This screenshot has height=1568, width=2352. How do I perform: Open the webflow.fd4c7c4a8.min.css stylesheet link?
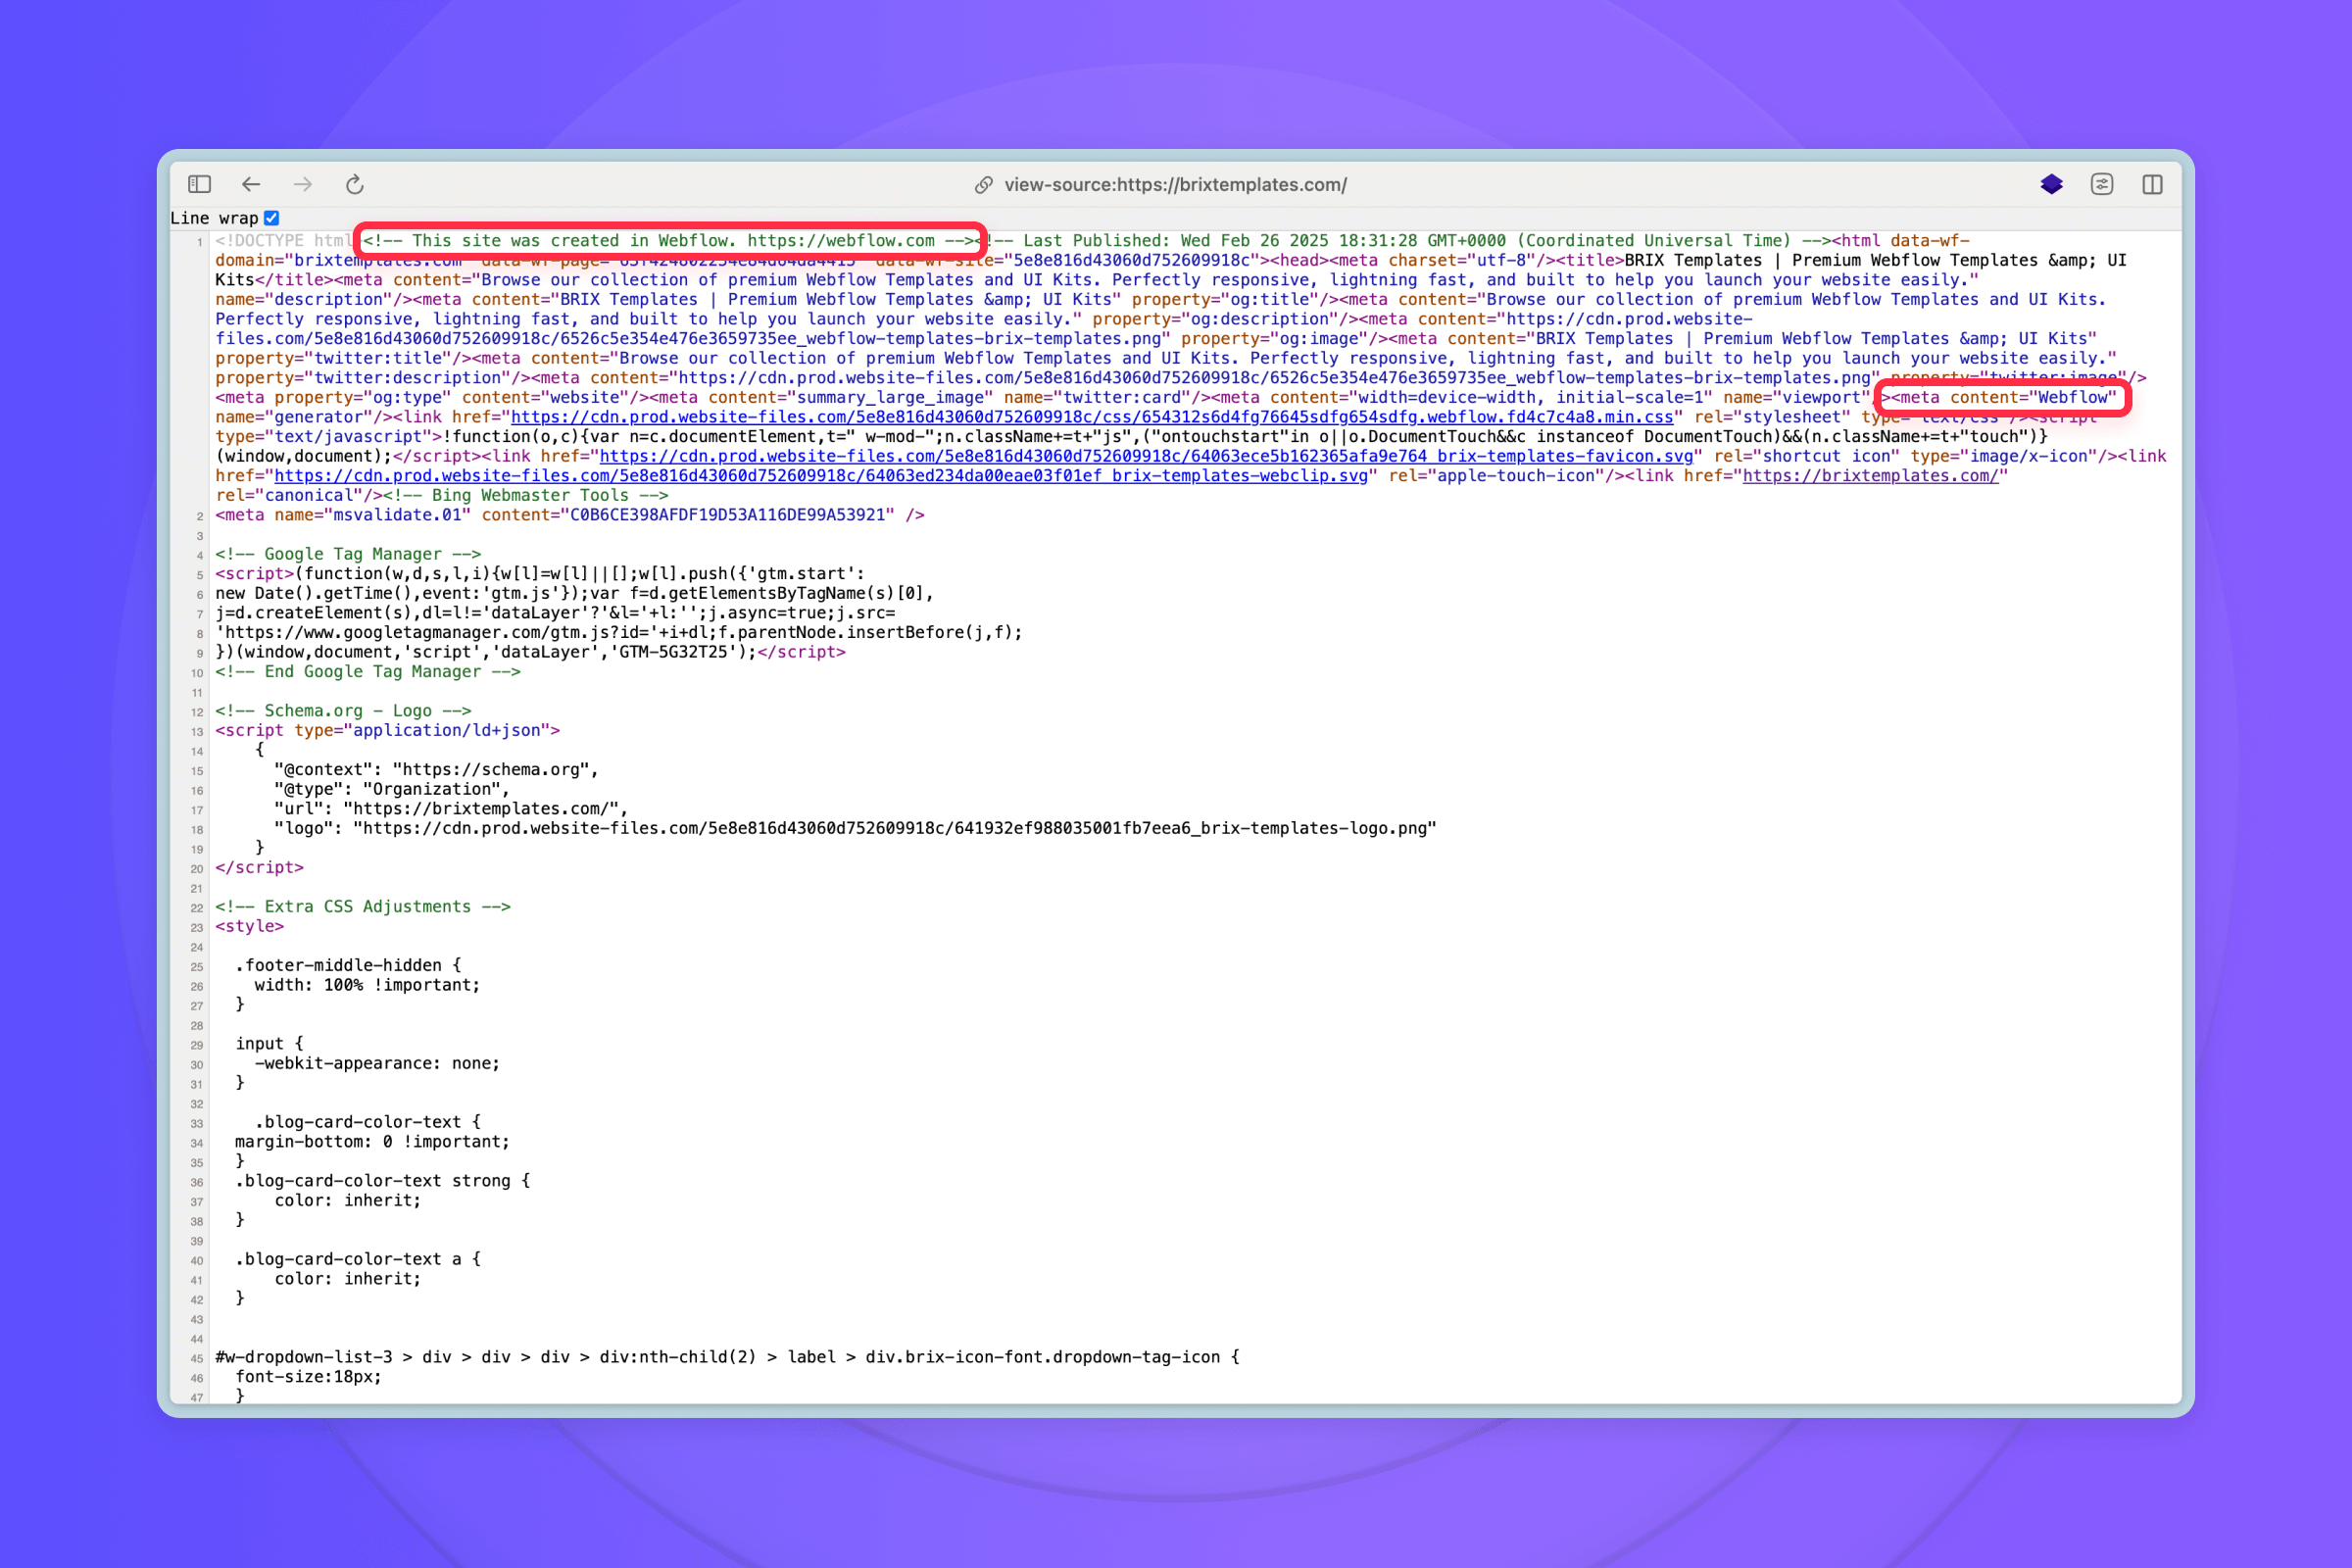(1092, 417)
